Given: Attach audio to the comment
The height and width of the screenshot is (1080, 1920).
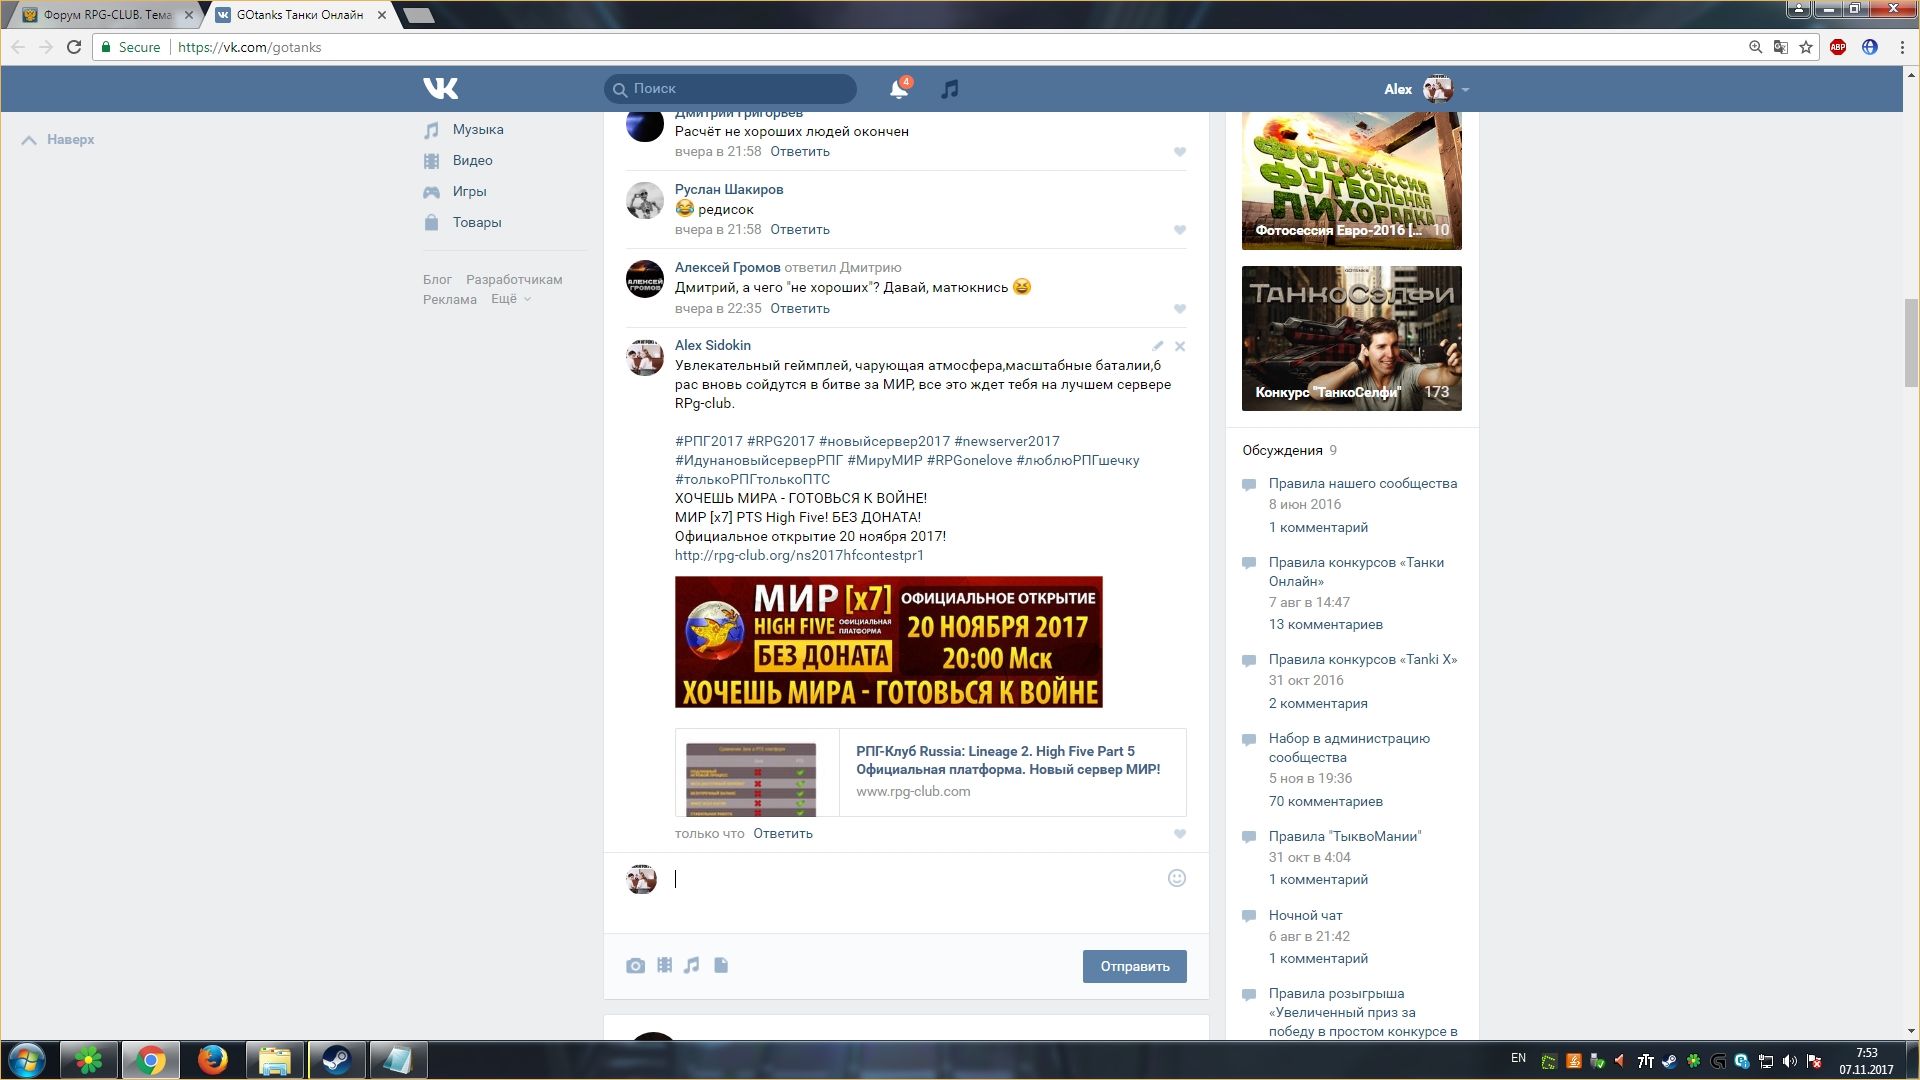Looking at the screenshot, I should click(x=692, y=966).
